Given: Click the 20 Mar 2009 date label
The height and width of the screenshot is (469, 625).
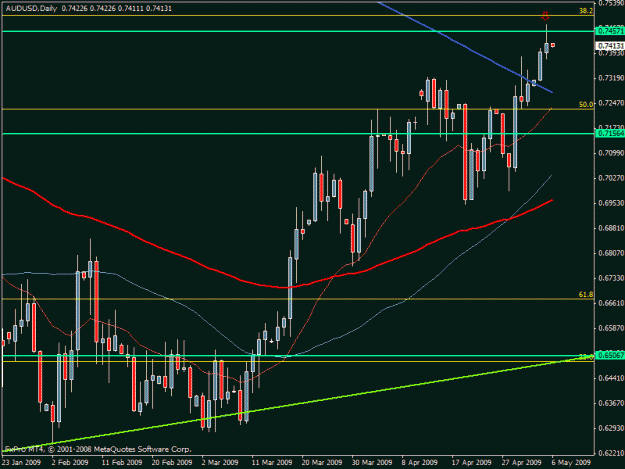Looking at the screenshot, I should (x=322, y=463).
